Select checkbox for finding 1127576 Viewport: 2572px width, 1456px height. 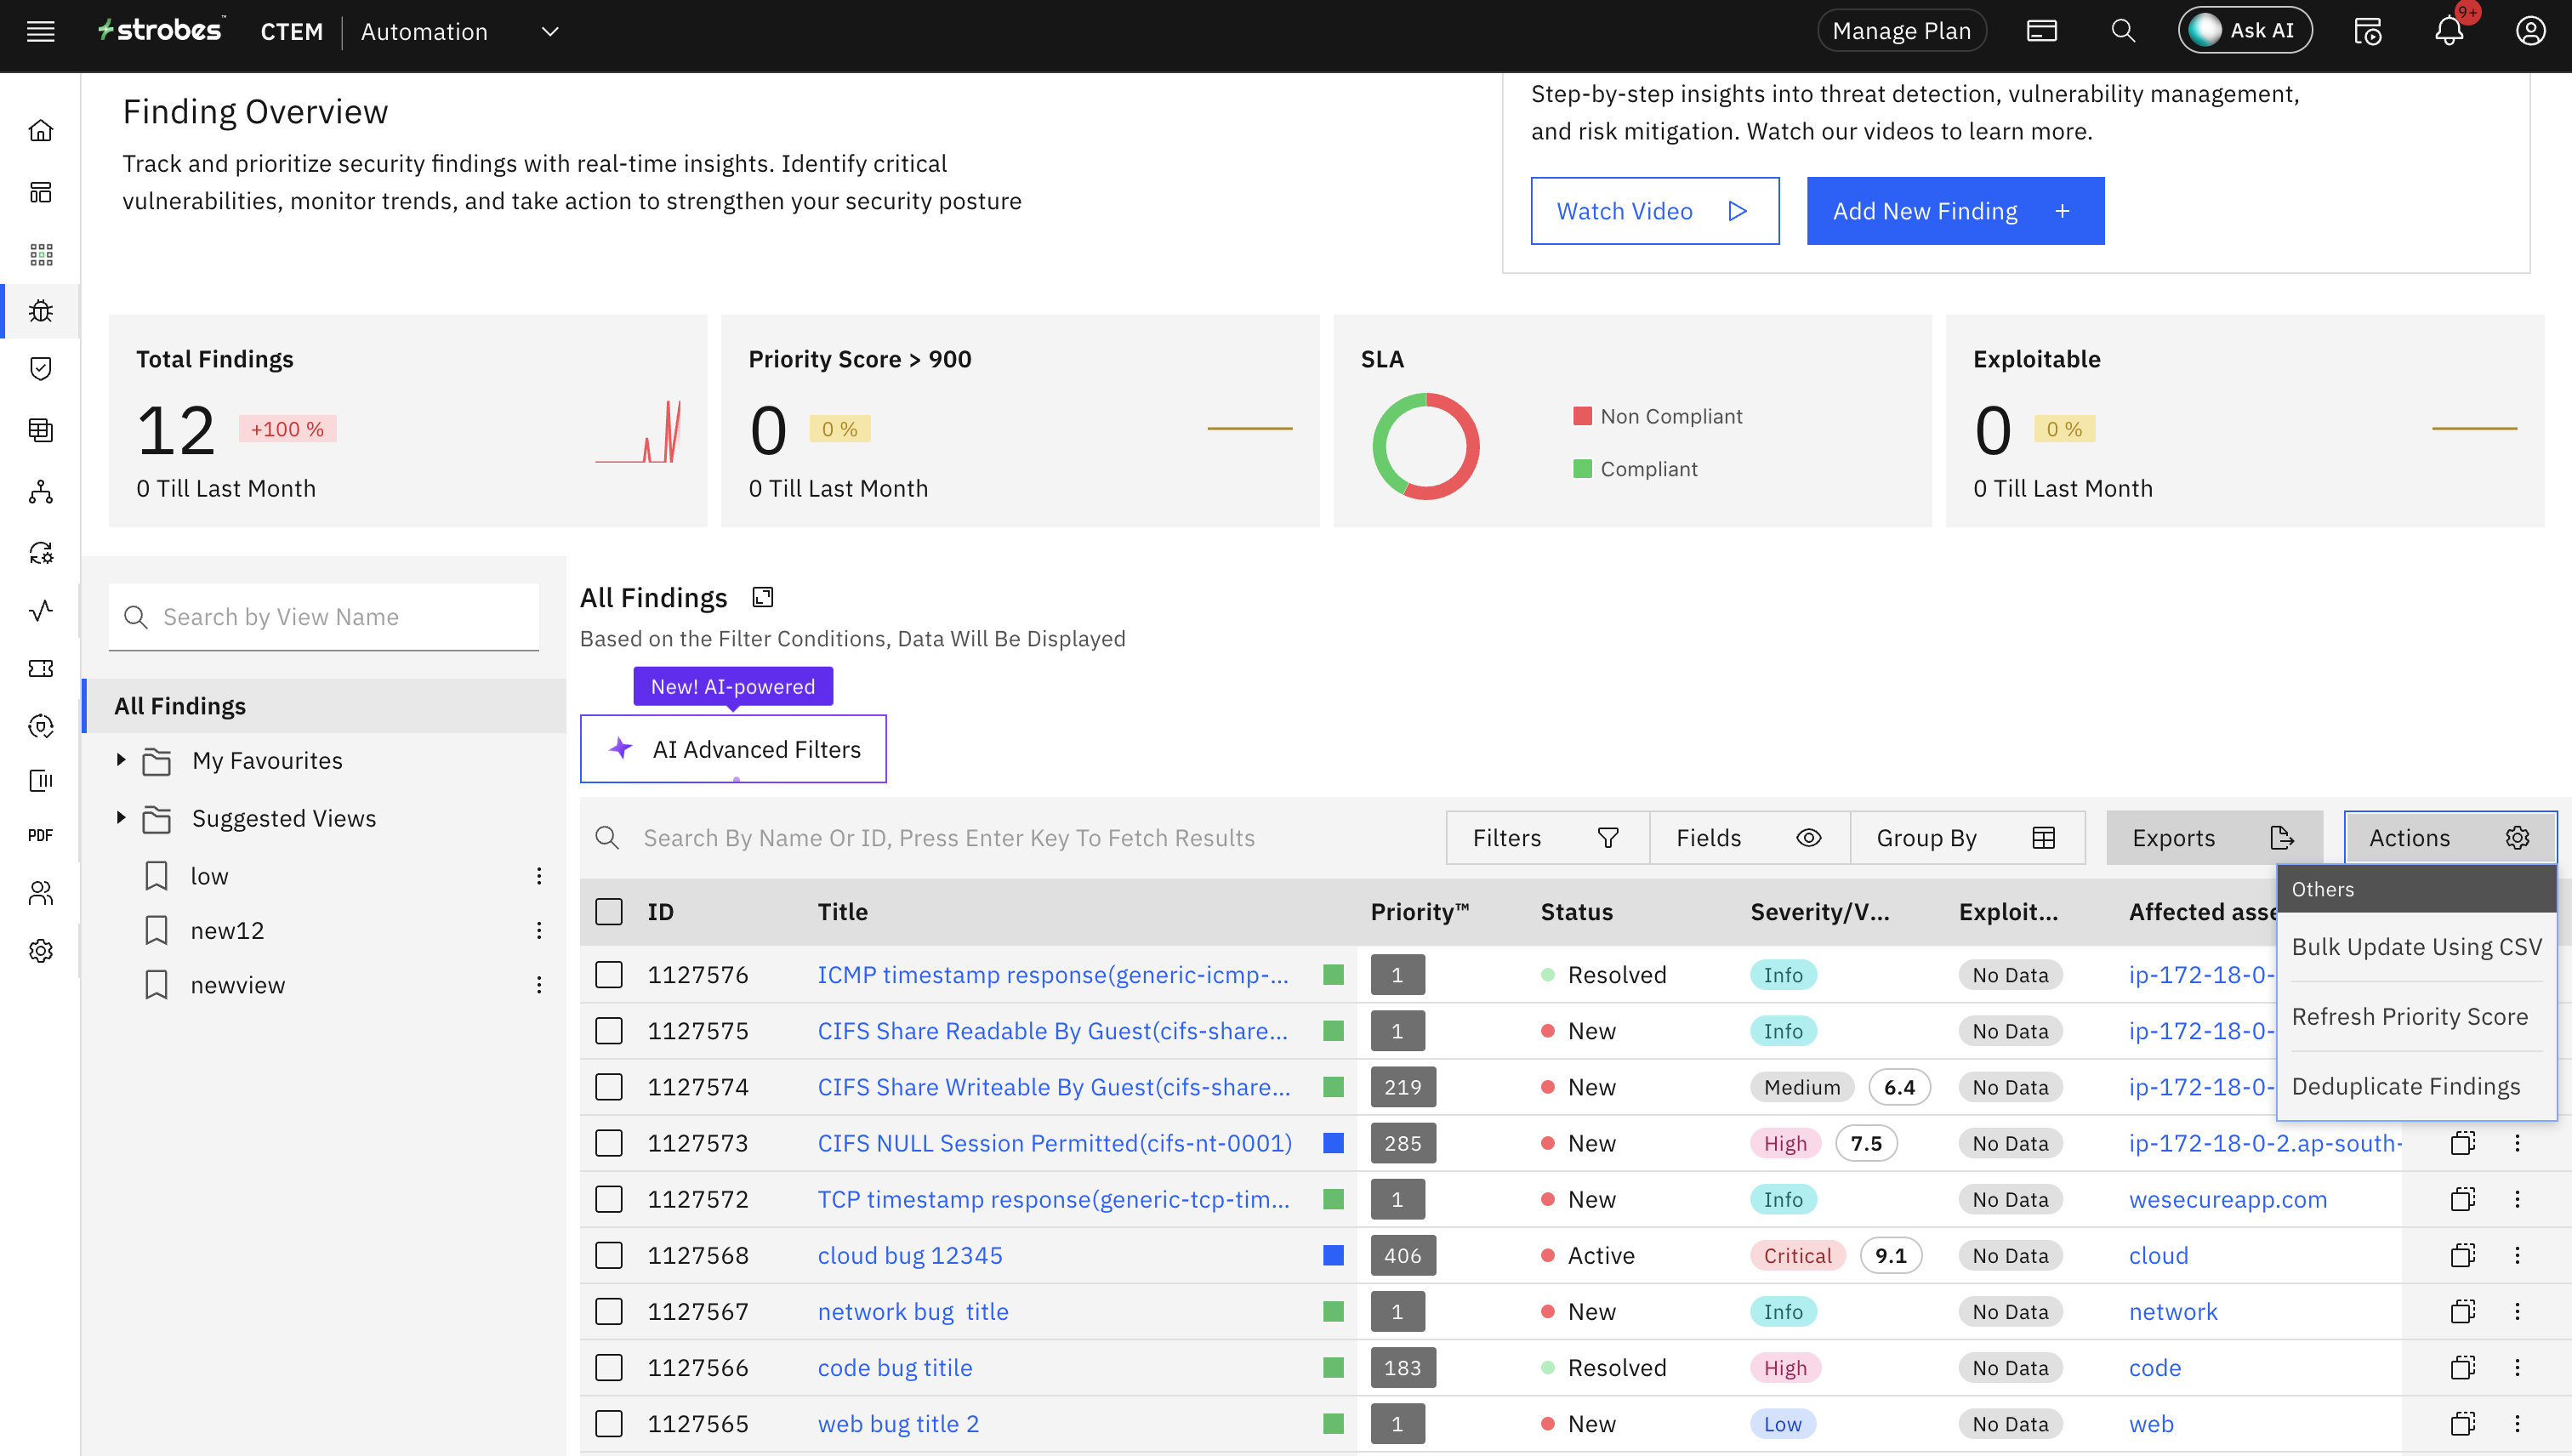[x=609, y=974]
